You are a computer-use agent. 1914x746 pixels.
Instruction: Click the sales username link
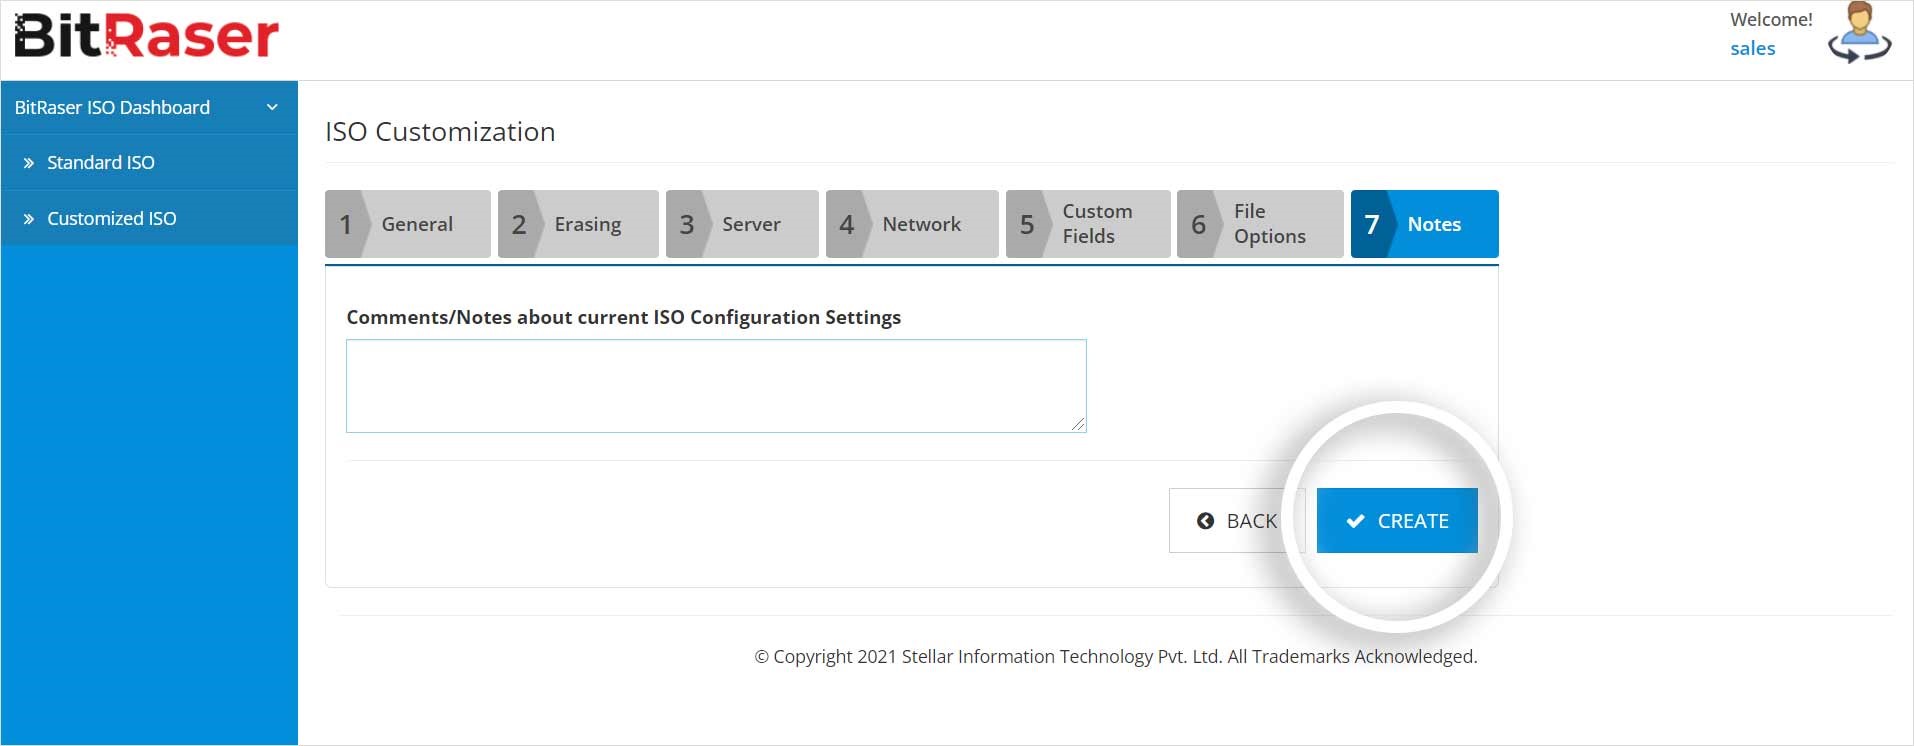(1753, 48)
